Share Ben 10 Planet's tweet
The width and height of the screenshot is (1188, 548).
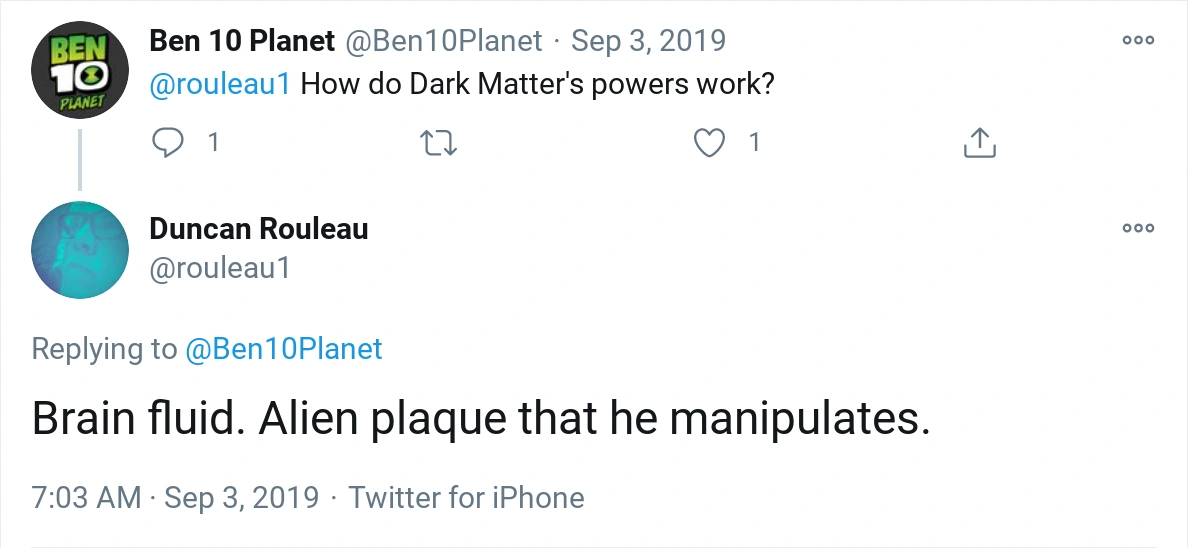click(x=979, y=143)
